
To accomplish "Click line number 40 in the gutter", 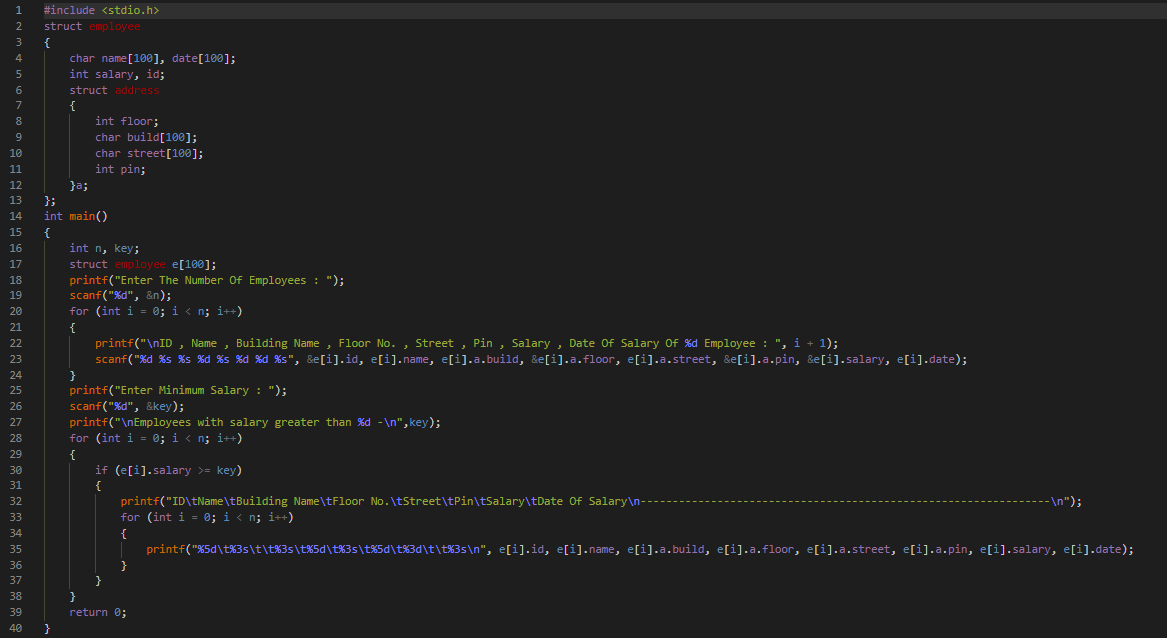I will pos(16,628).
